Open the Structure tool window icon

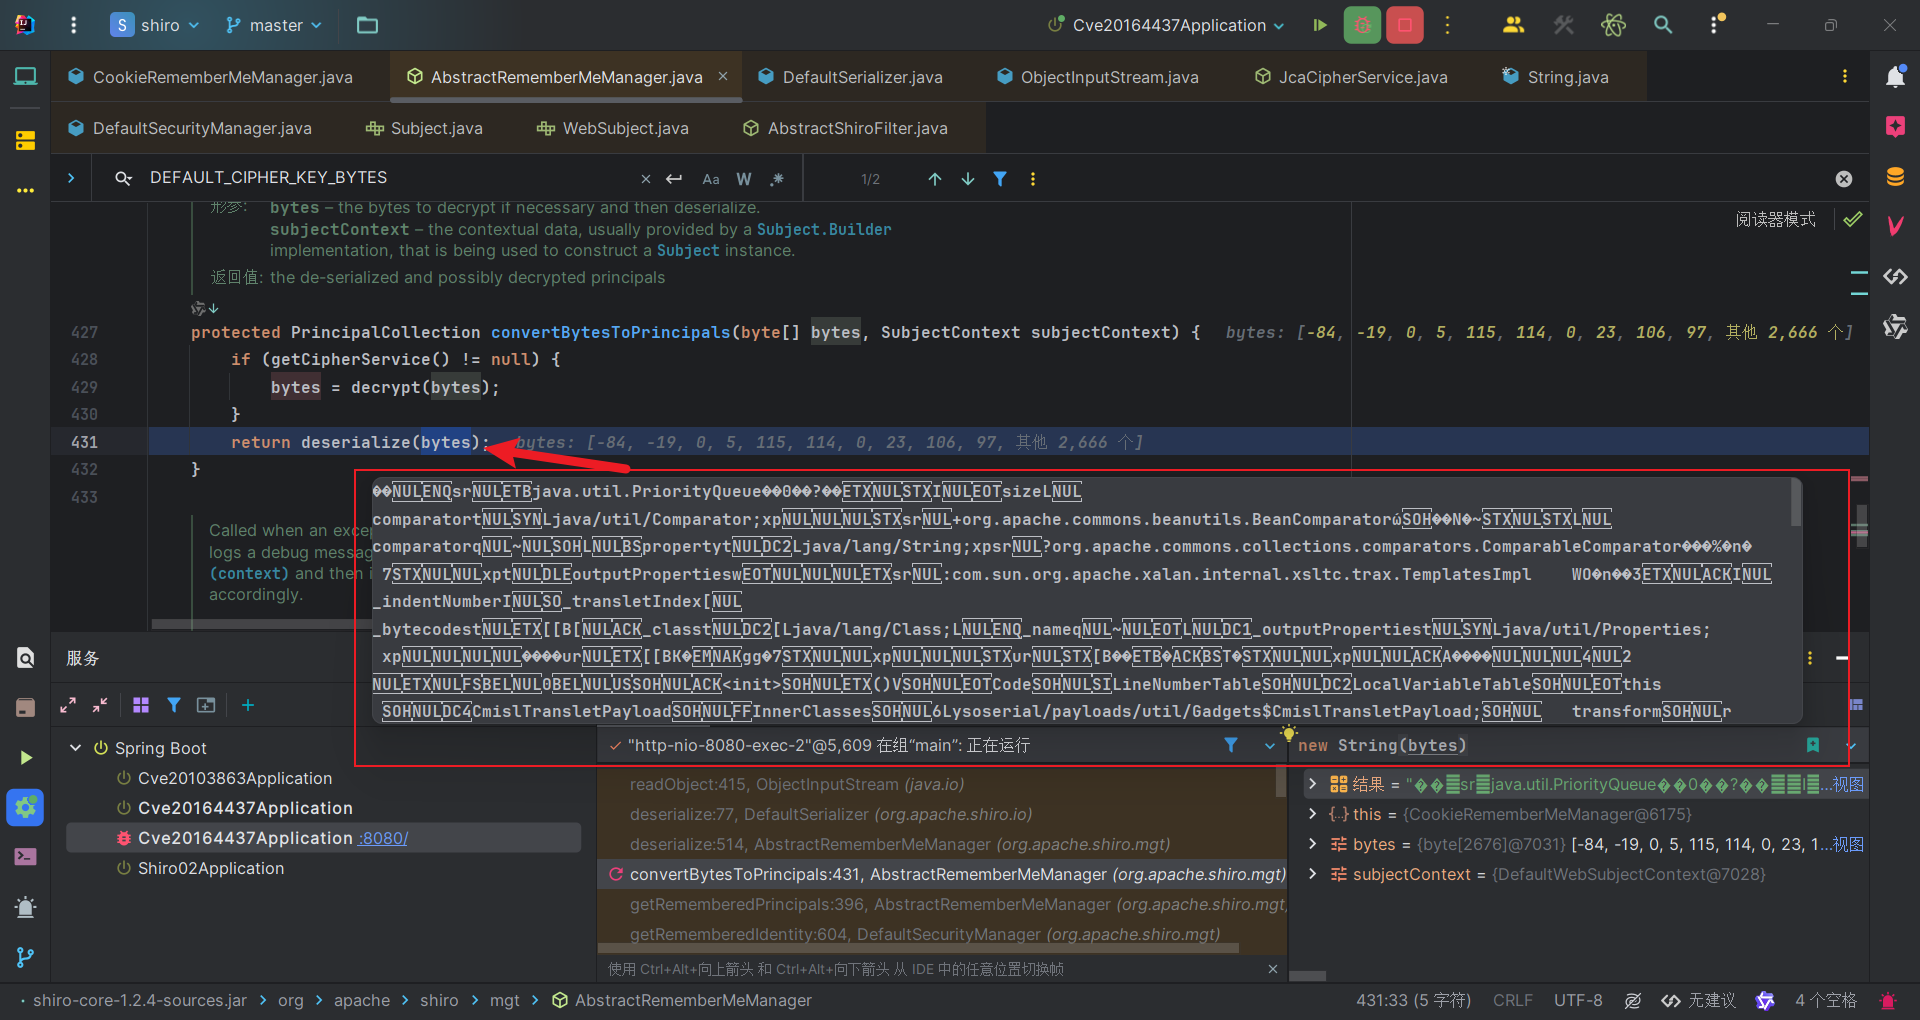coord(25,140)
